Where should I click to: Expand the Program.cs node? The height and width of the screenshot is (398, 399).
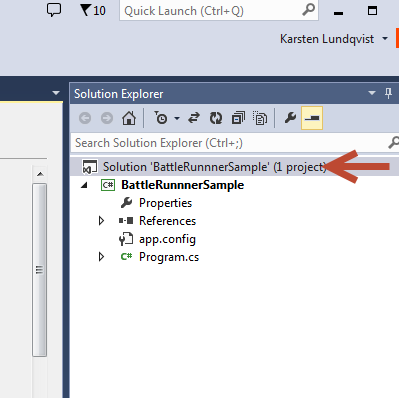(x=101, y=257)
